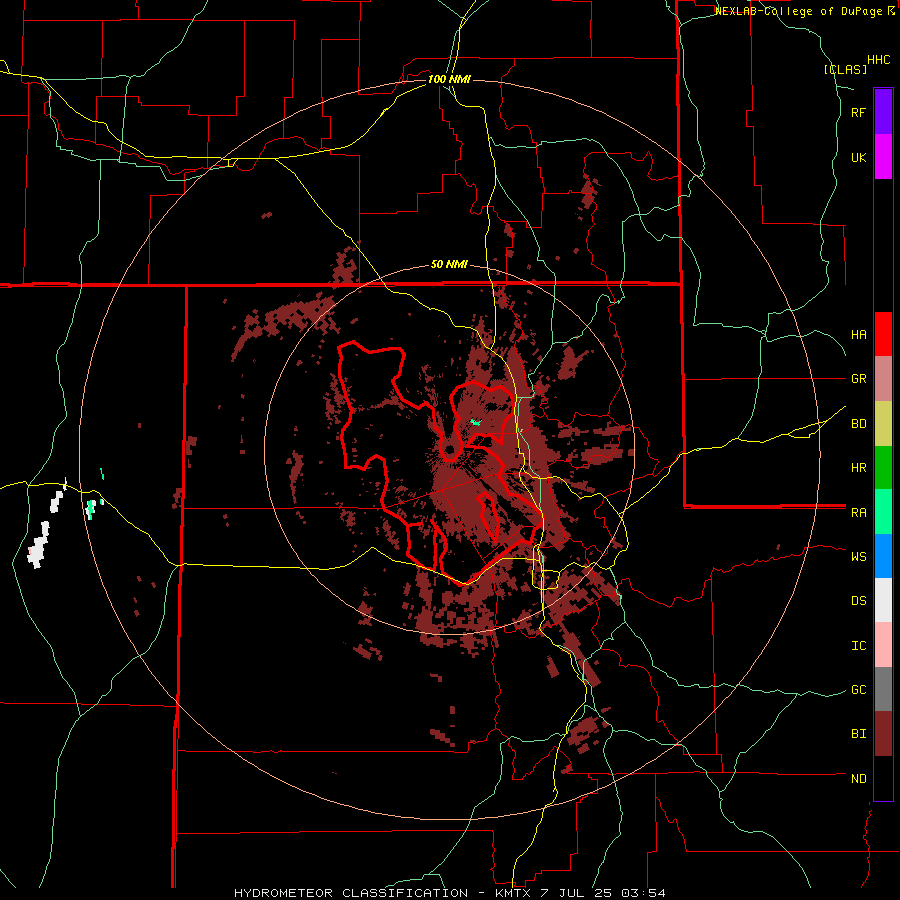Click the RA light green legend swatch

click(x=883, y=512)
